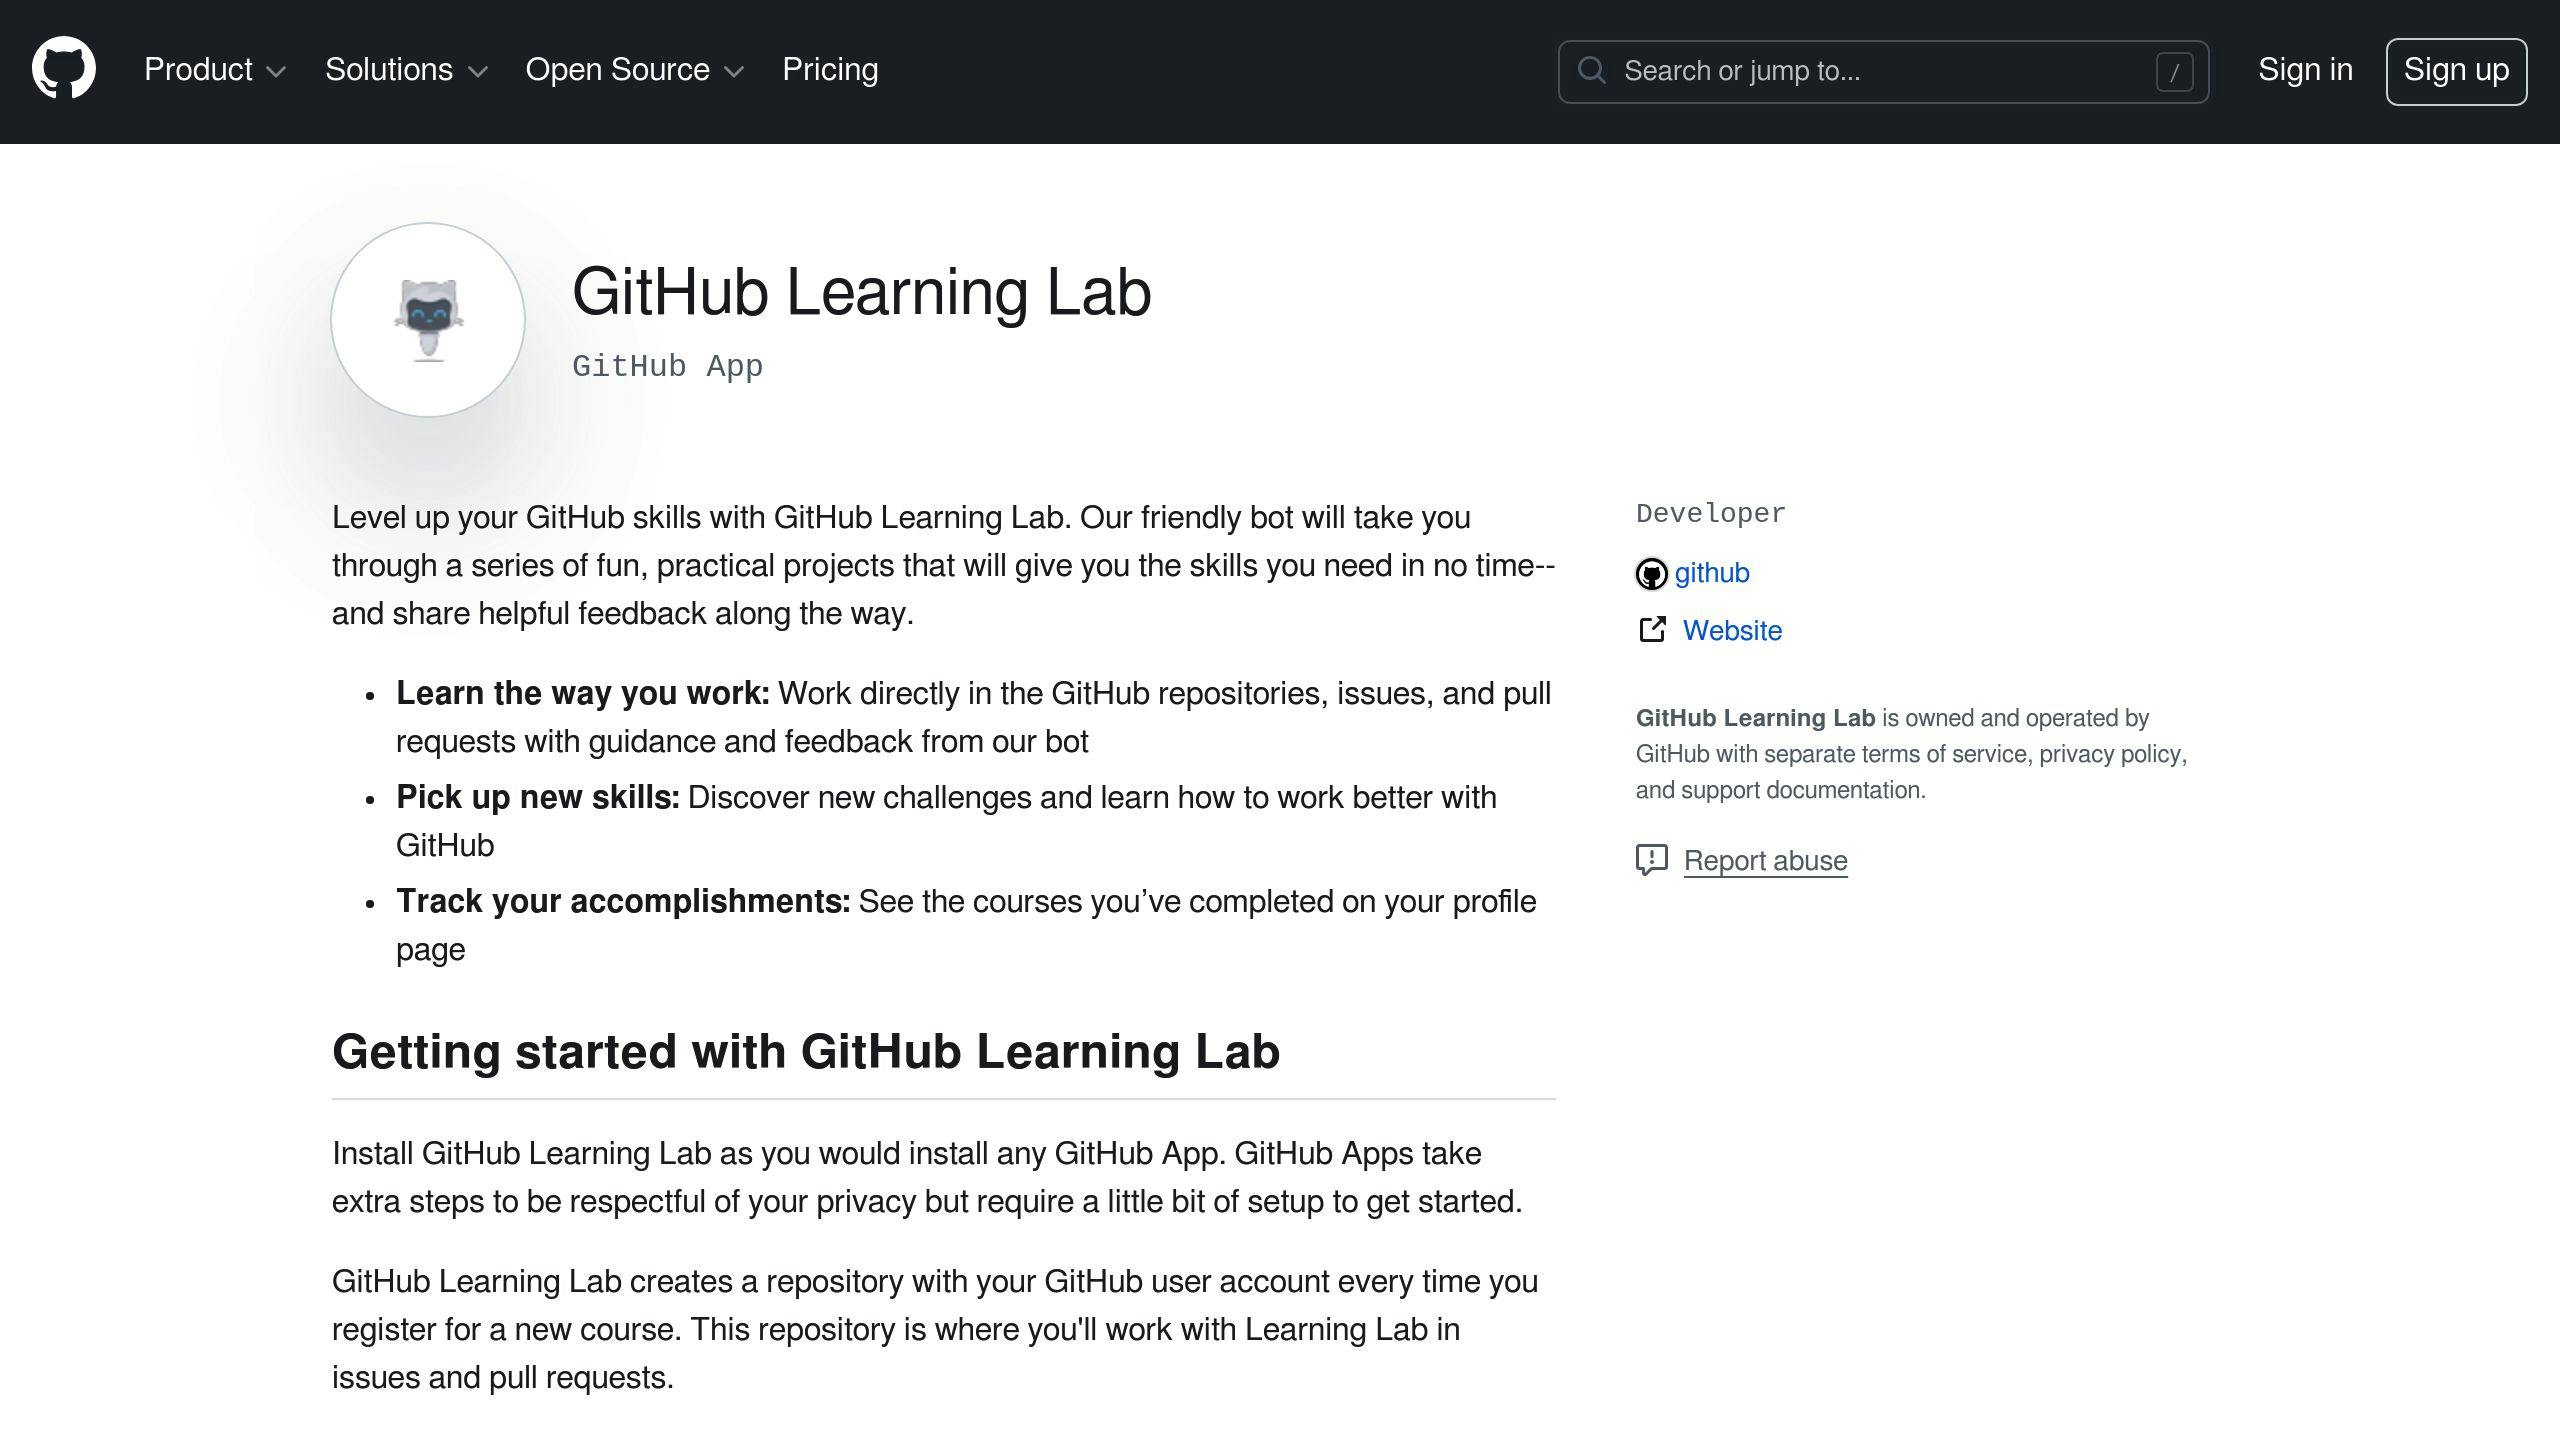Click the Report abuse icon
The image size is (2560, 1440).
click(x=1649, y=860)
